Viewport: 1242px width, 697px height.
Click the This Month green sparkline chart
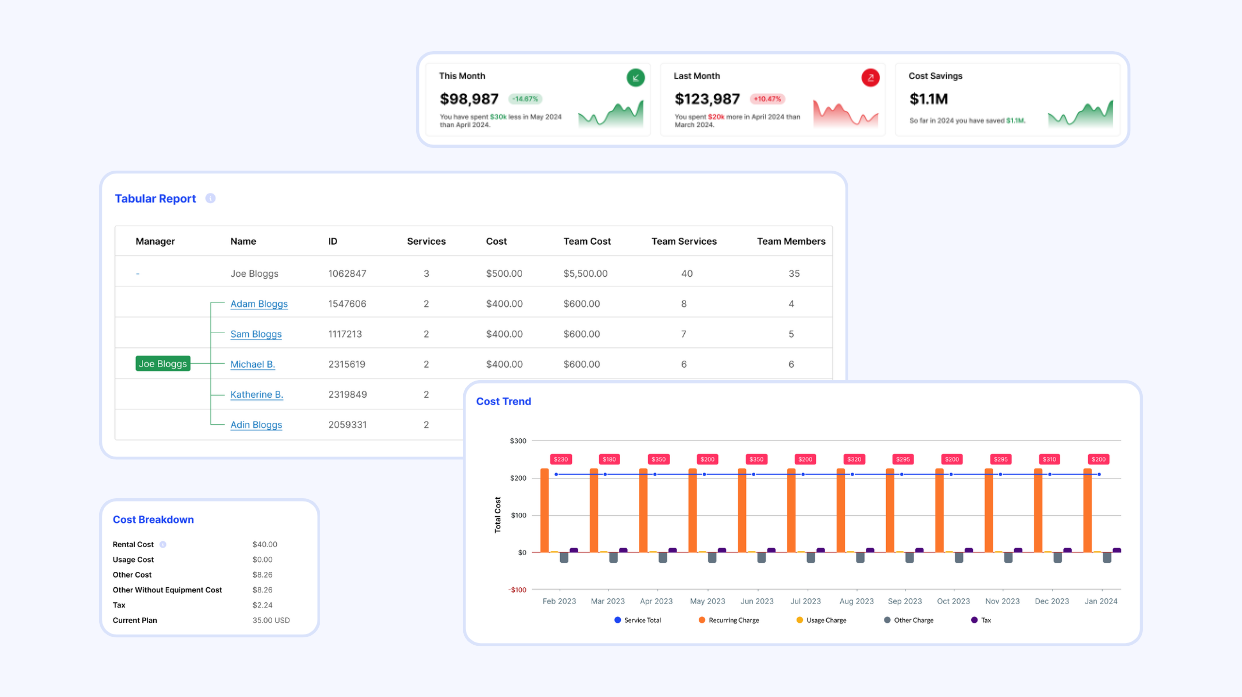tap(610, 115)
